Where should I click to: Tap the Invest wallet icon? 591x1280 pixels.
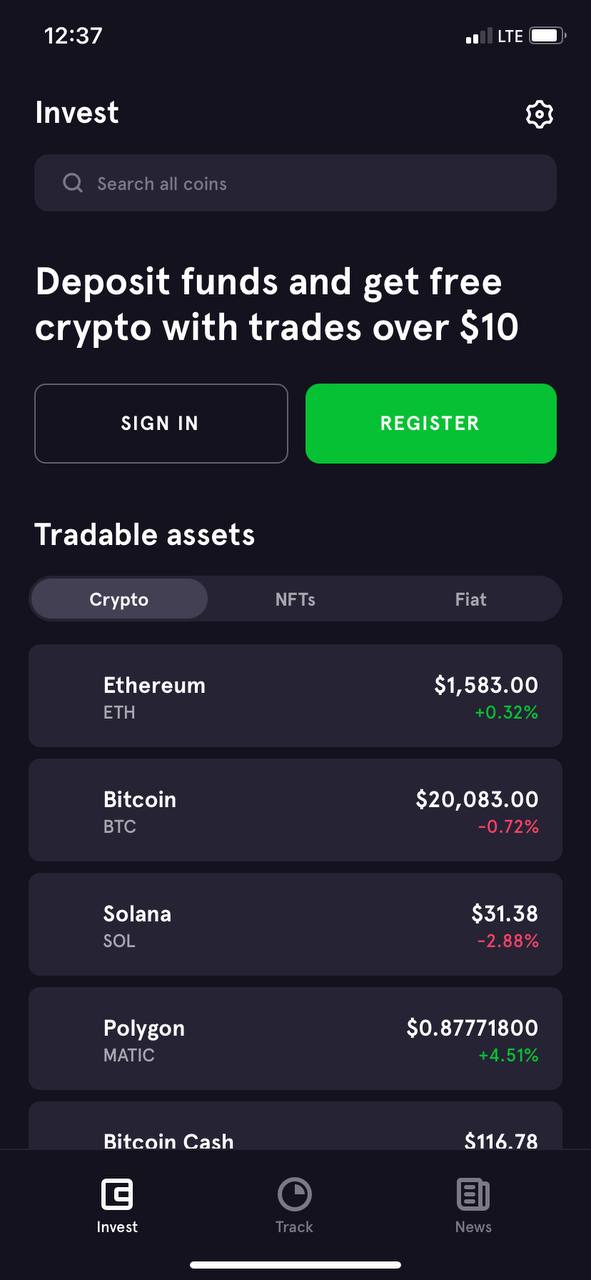(x=117, y=1194)
